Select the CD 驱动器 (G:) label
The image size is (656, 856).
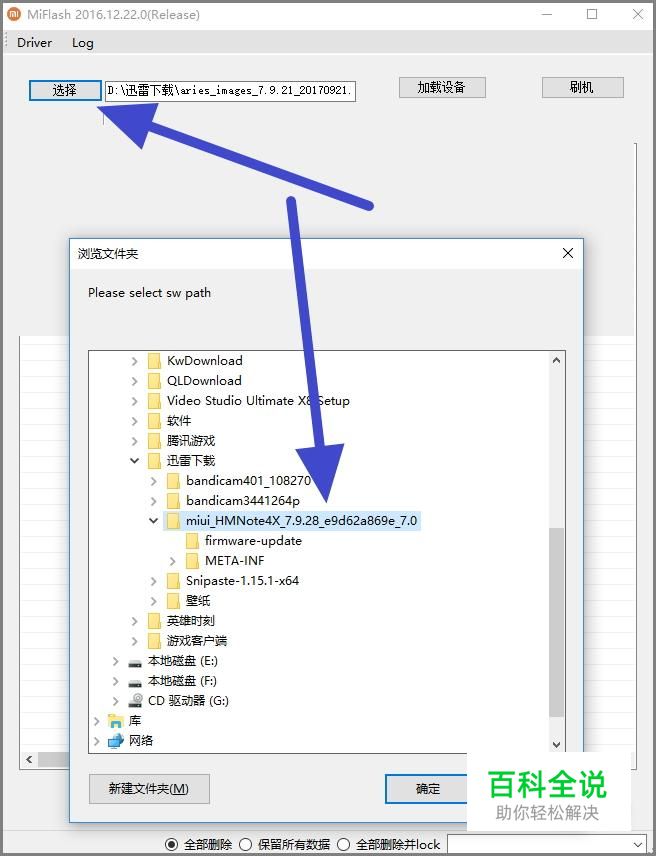point(188,701)
